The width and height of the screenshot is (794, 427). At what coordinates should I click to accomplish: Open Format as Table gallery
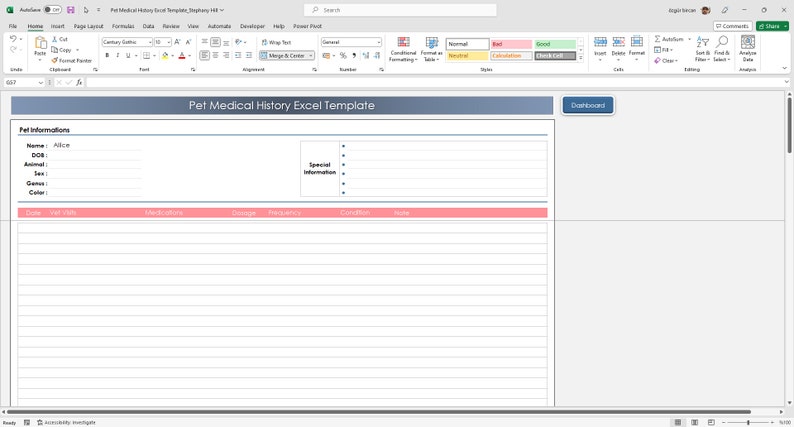[431, 49]
